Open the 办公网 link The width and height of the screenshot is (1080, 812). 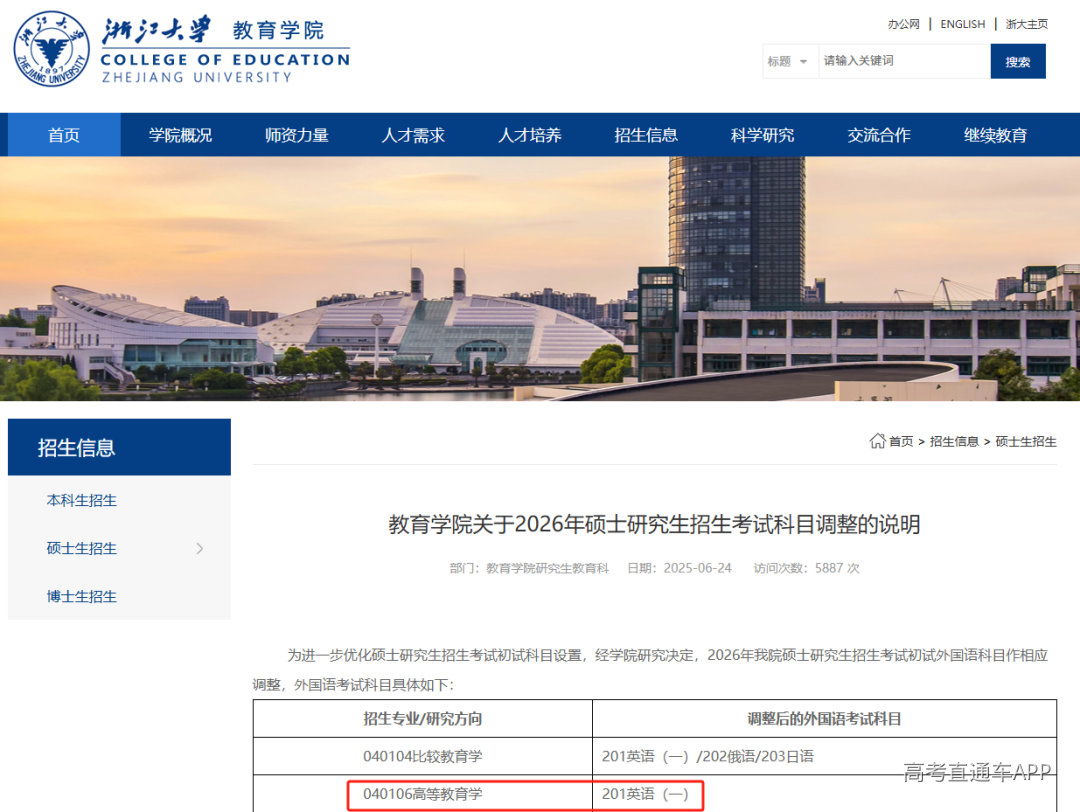click(x=904, y=24)
